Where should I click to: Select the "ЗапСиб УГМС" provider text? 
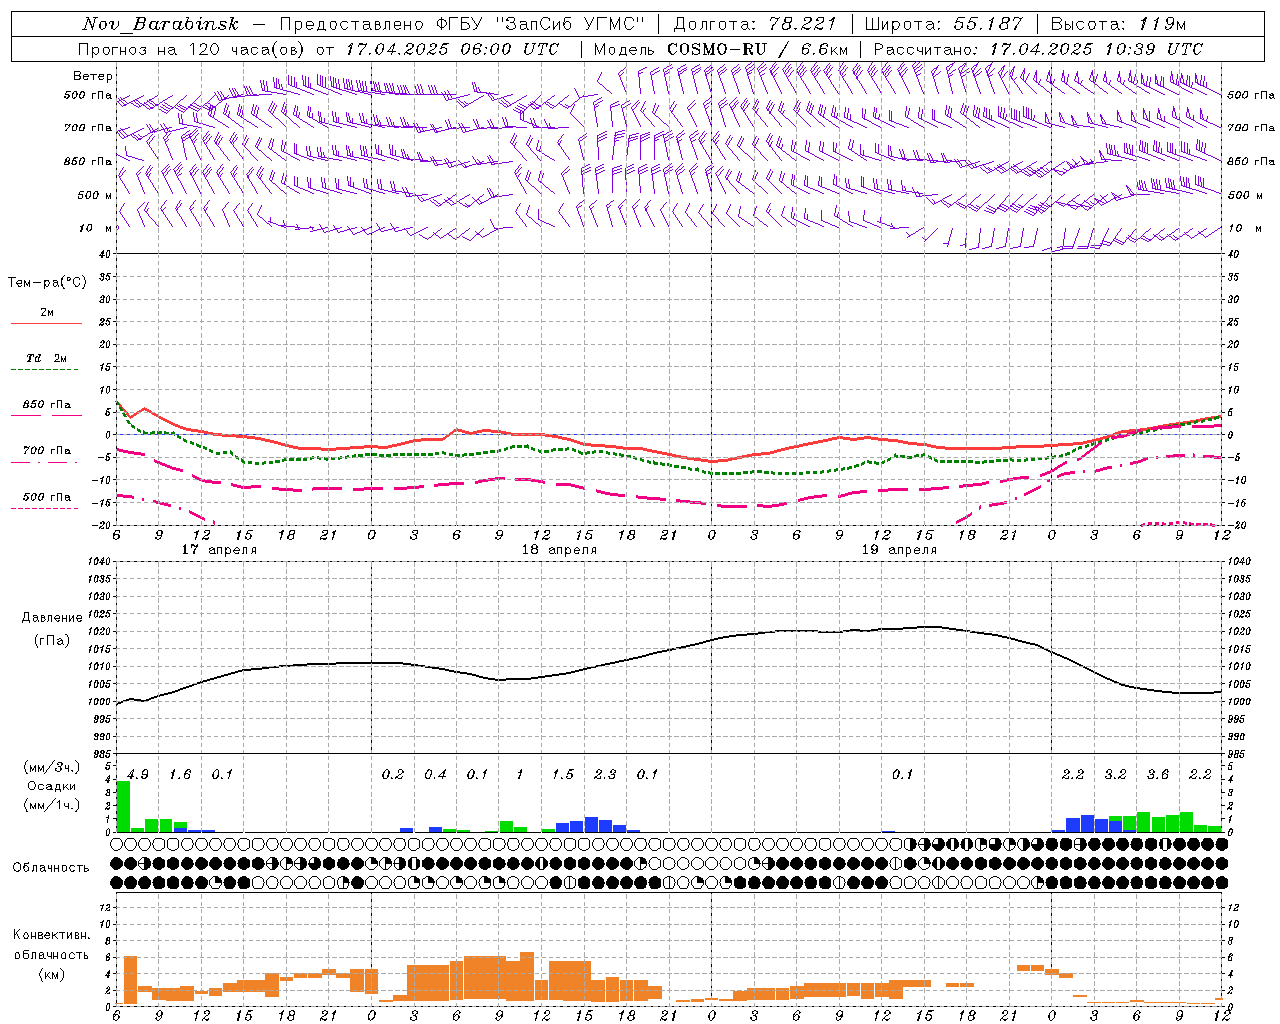tap(571, 24)
